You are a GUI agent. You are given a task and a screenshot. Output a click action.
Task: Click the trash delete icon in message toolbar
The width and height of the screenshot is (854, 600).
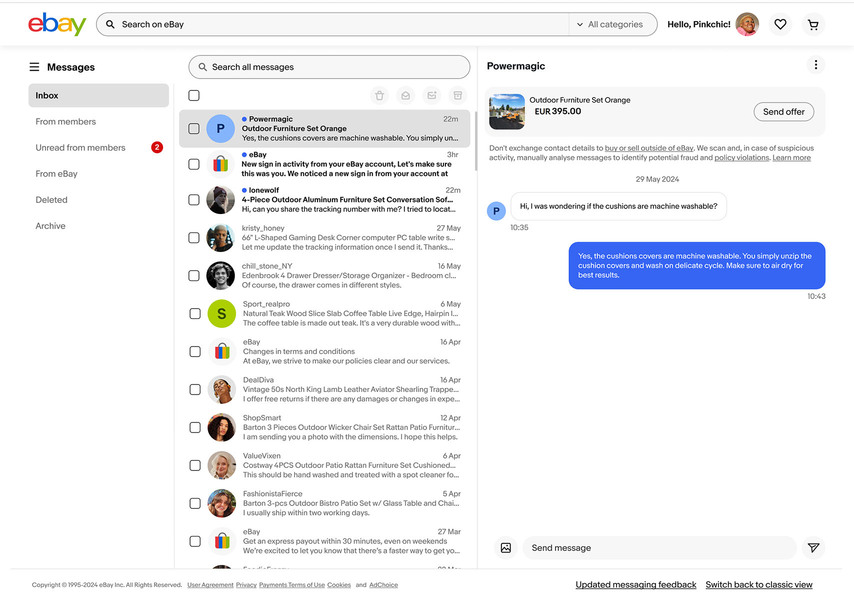tap(380, 96)
